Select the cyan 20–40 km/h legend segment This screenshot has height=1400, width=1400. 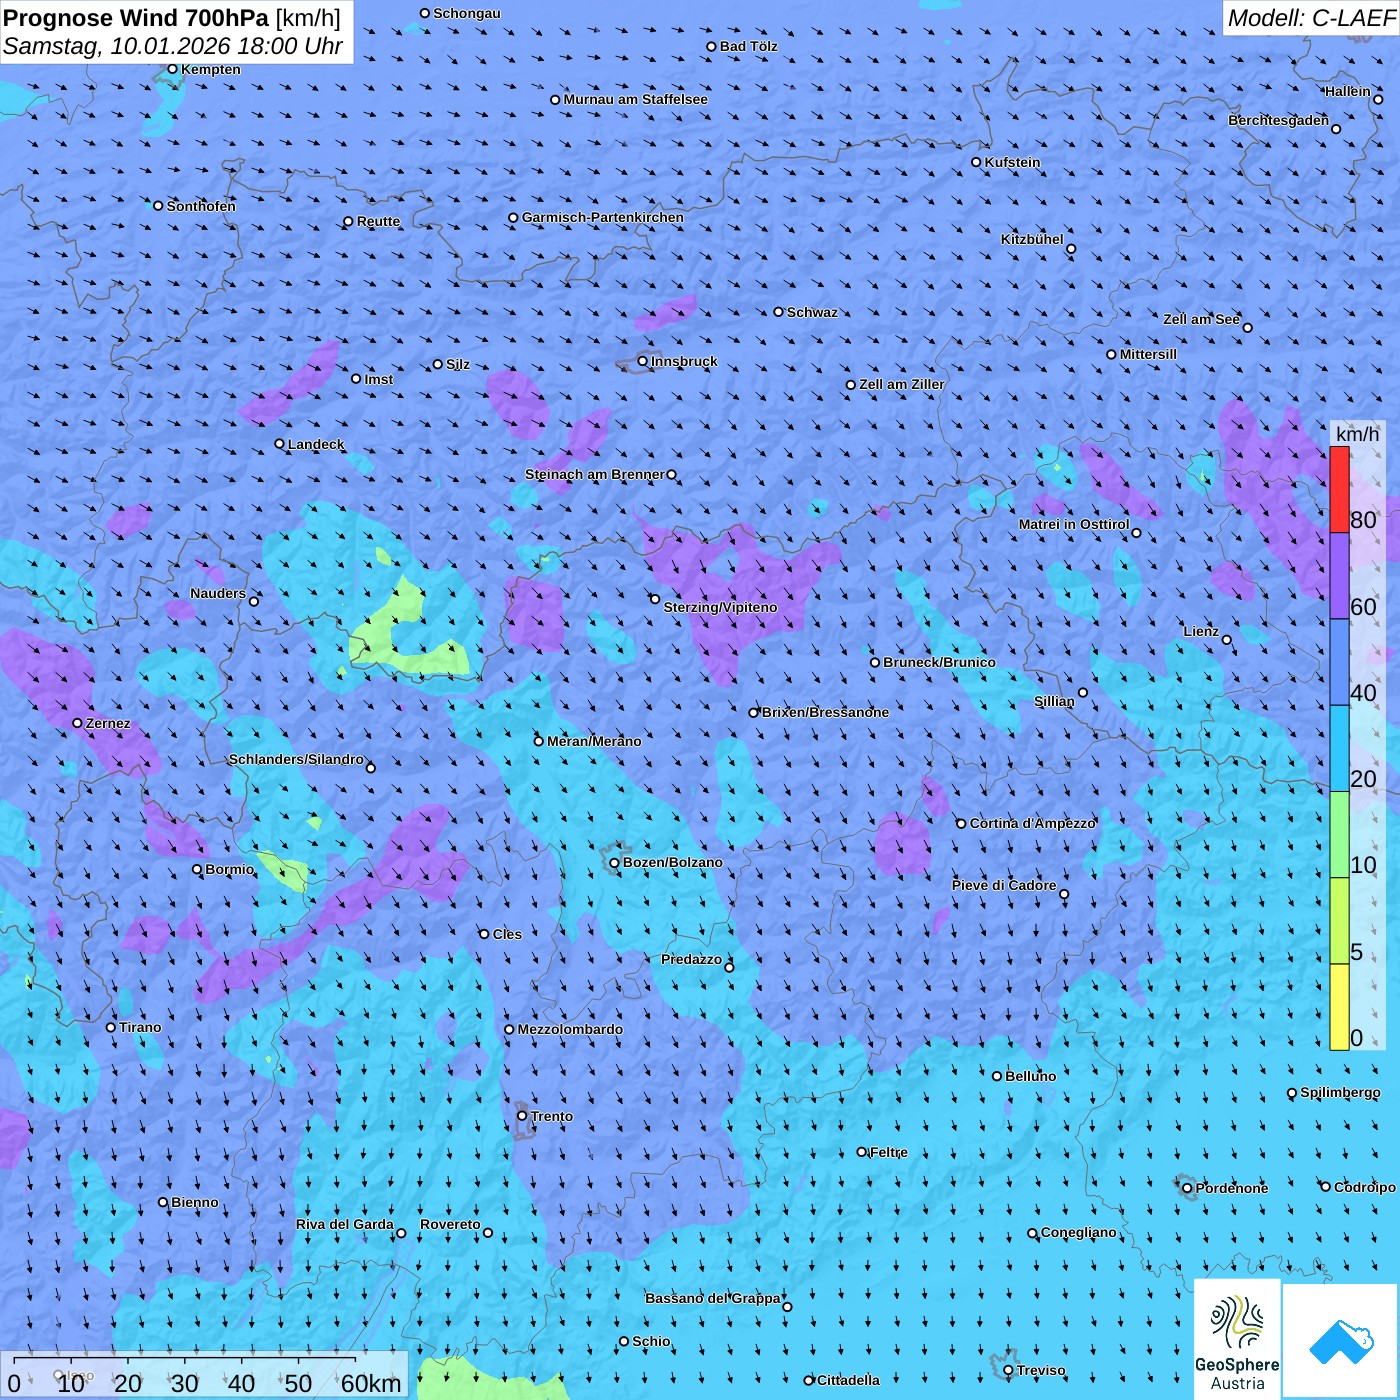point(1339,748)
